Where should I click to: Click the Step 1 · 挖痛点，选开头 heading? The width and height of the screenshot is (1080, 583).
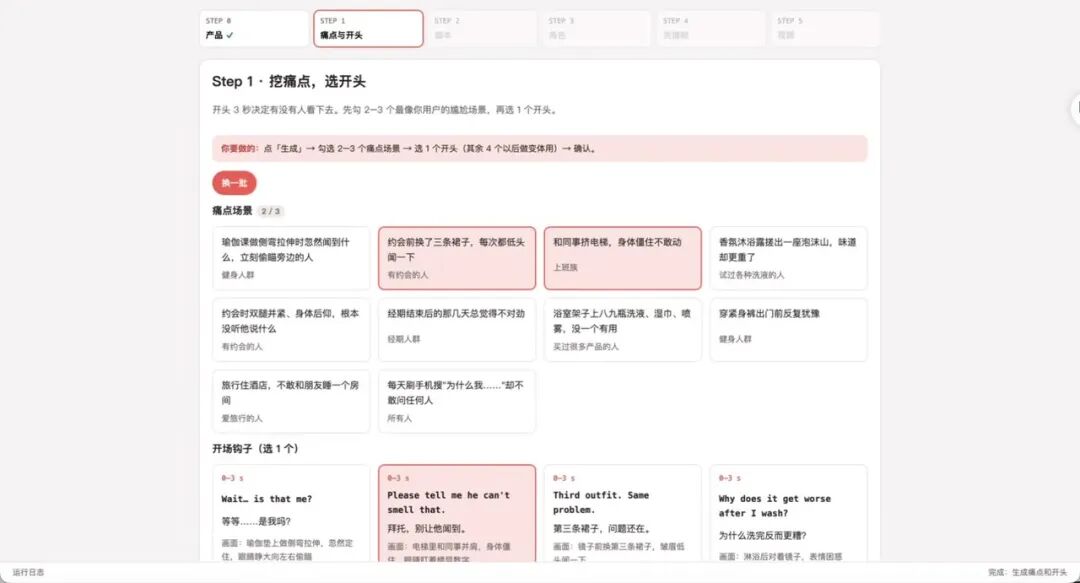tap(289, 81)
